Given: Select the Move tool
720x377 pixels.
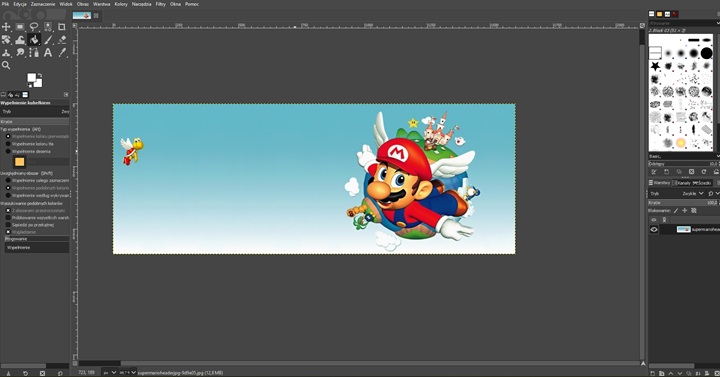Looking at the screenshot, I should pos(6,27).
